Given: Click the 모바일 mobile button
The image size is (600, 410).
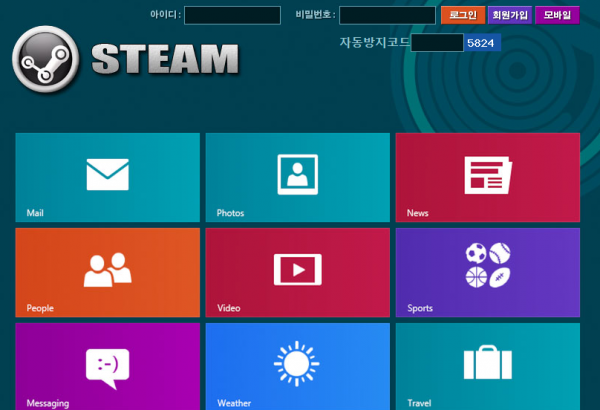Looking at the screenshot, I should pos(557,15).
